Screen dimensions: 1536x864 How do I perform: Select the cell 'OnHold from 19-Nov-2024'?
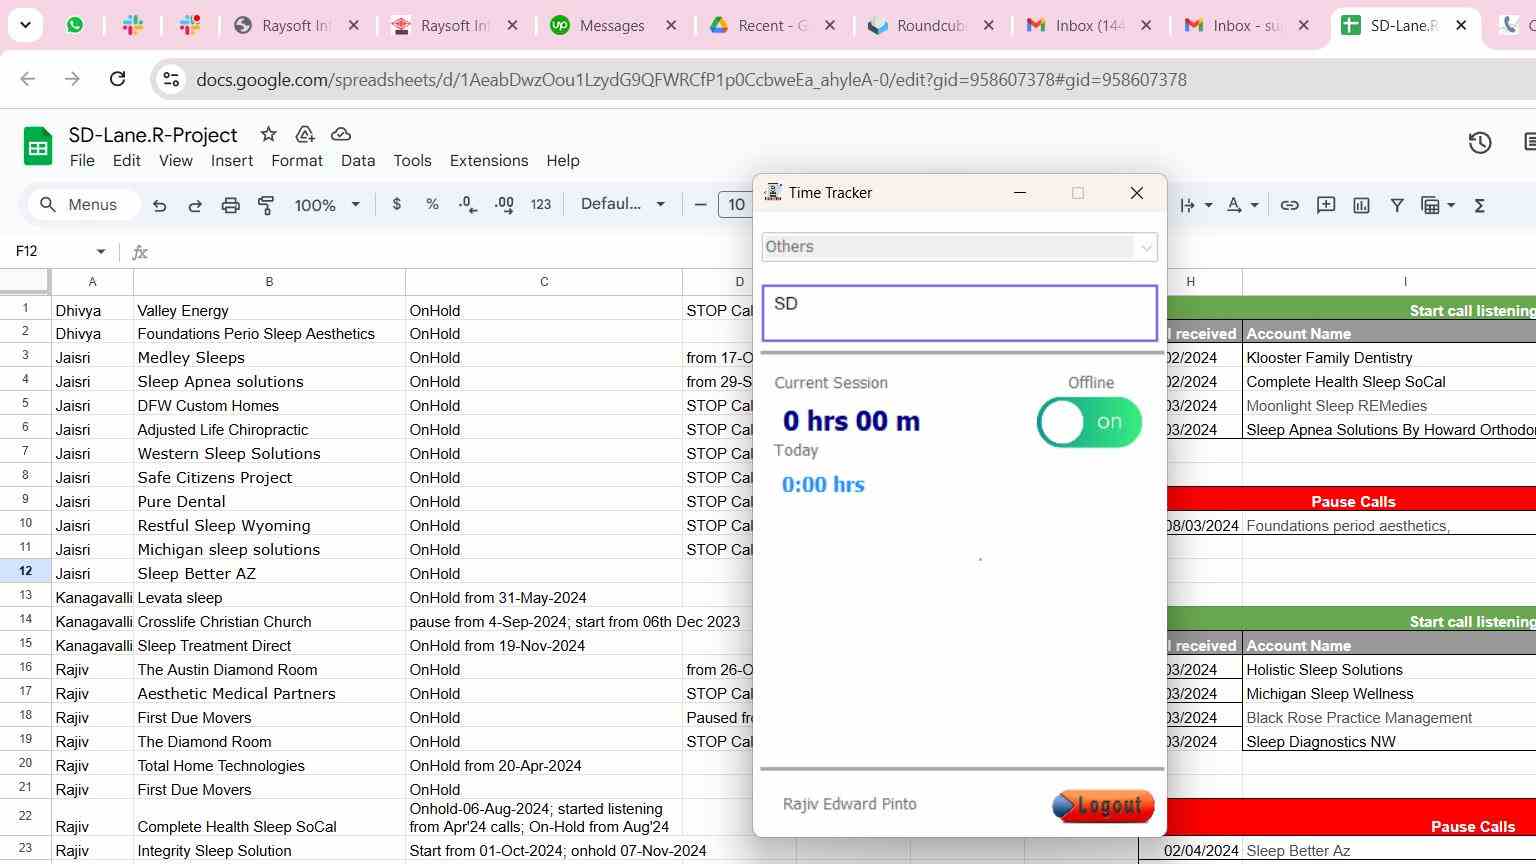(x=544, y=645)
